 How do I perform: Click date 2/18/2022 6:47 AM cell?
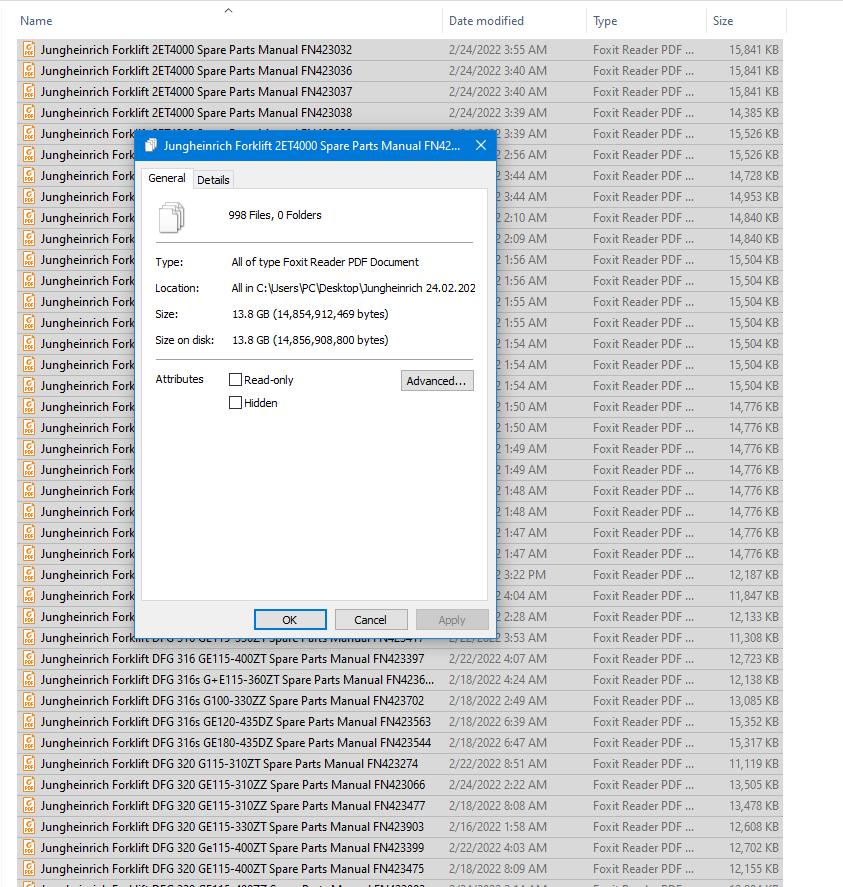coord(498,742)
